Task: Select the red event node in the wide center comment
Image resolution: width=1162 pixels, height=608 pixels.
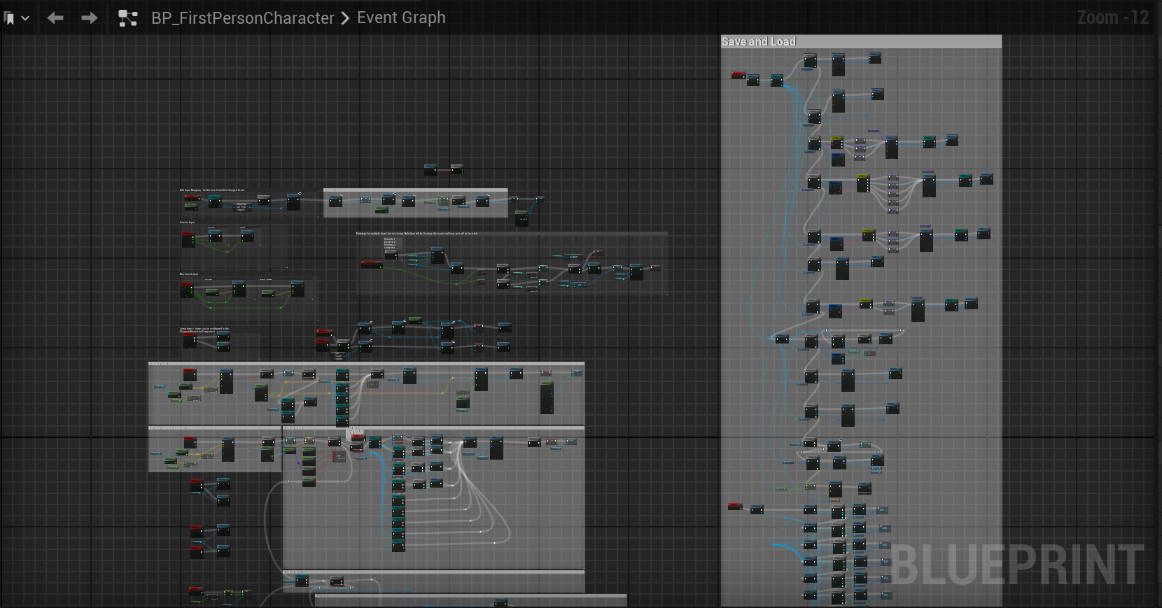Action: point(371,264)
